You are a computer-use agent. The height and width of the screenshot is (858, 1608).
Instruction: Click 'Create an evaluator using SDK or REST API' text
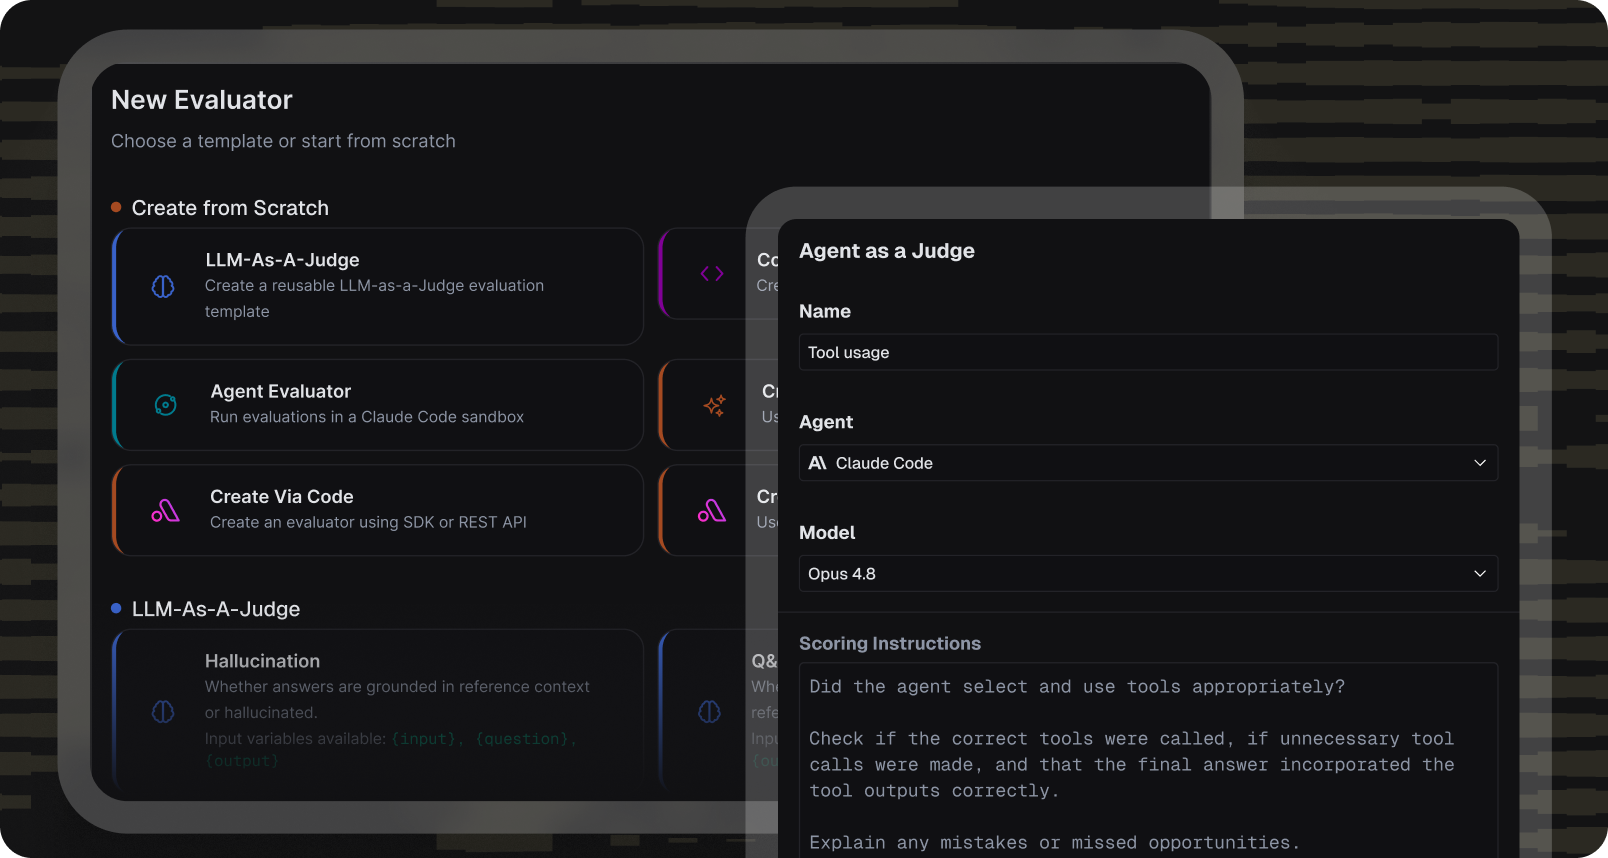[x=368, y=522]
